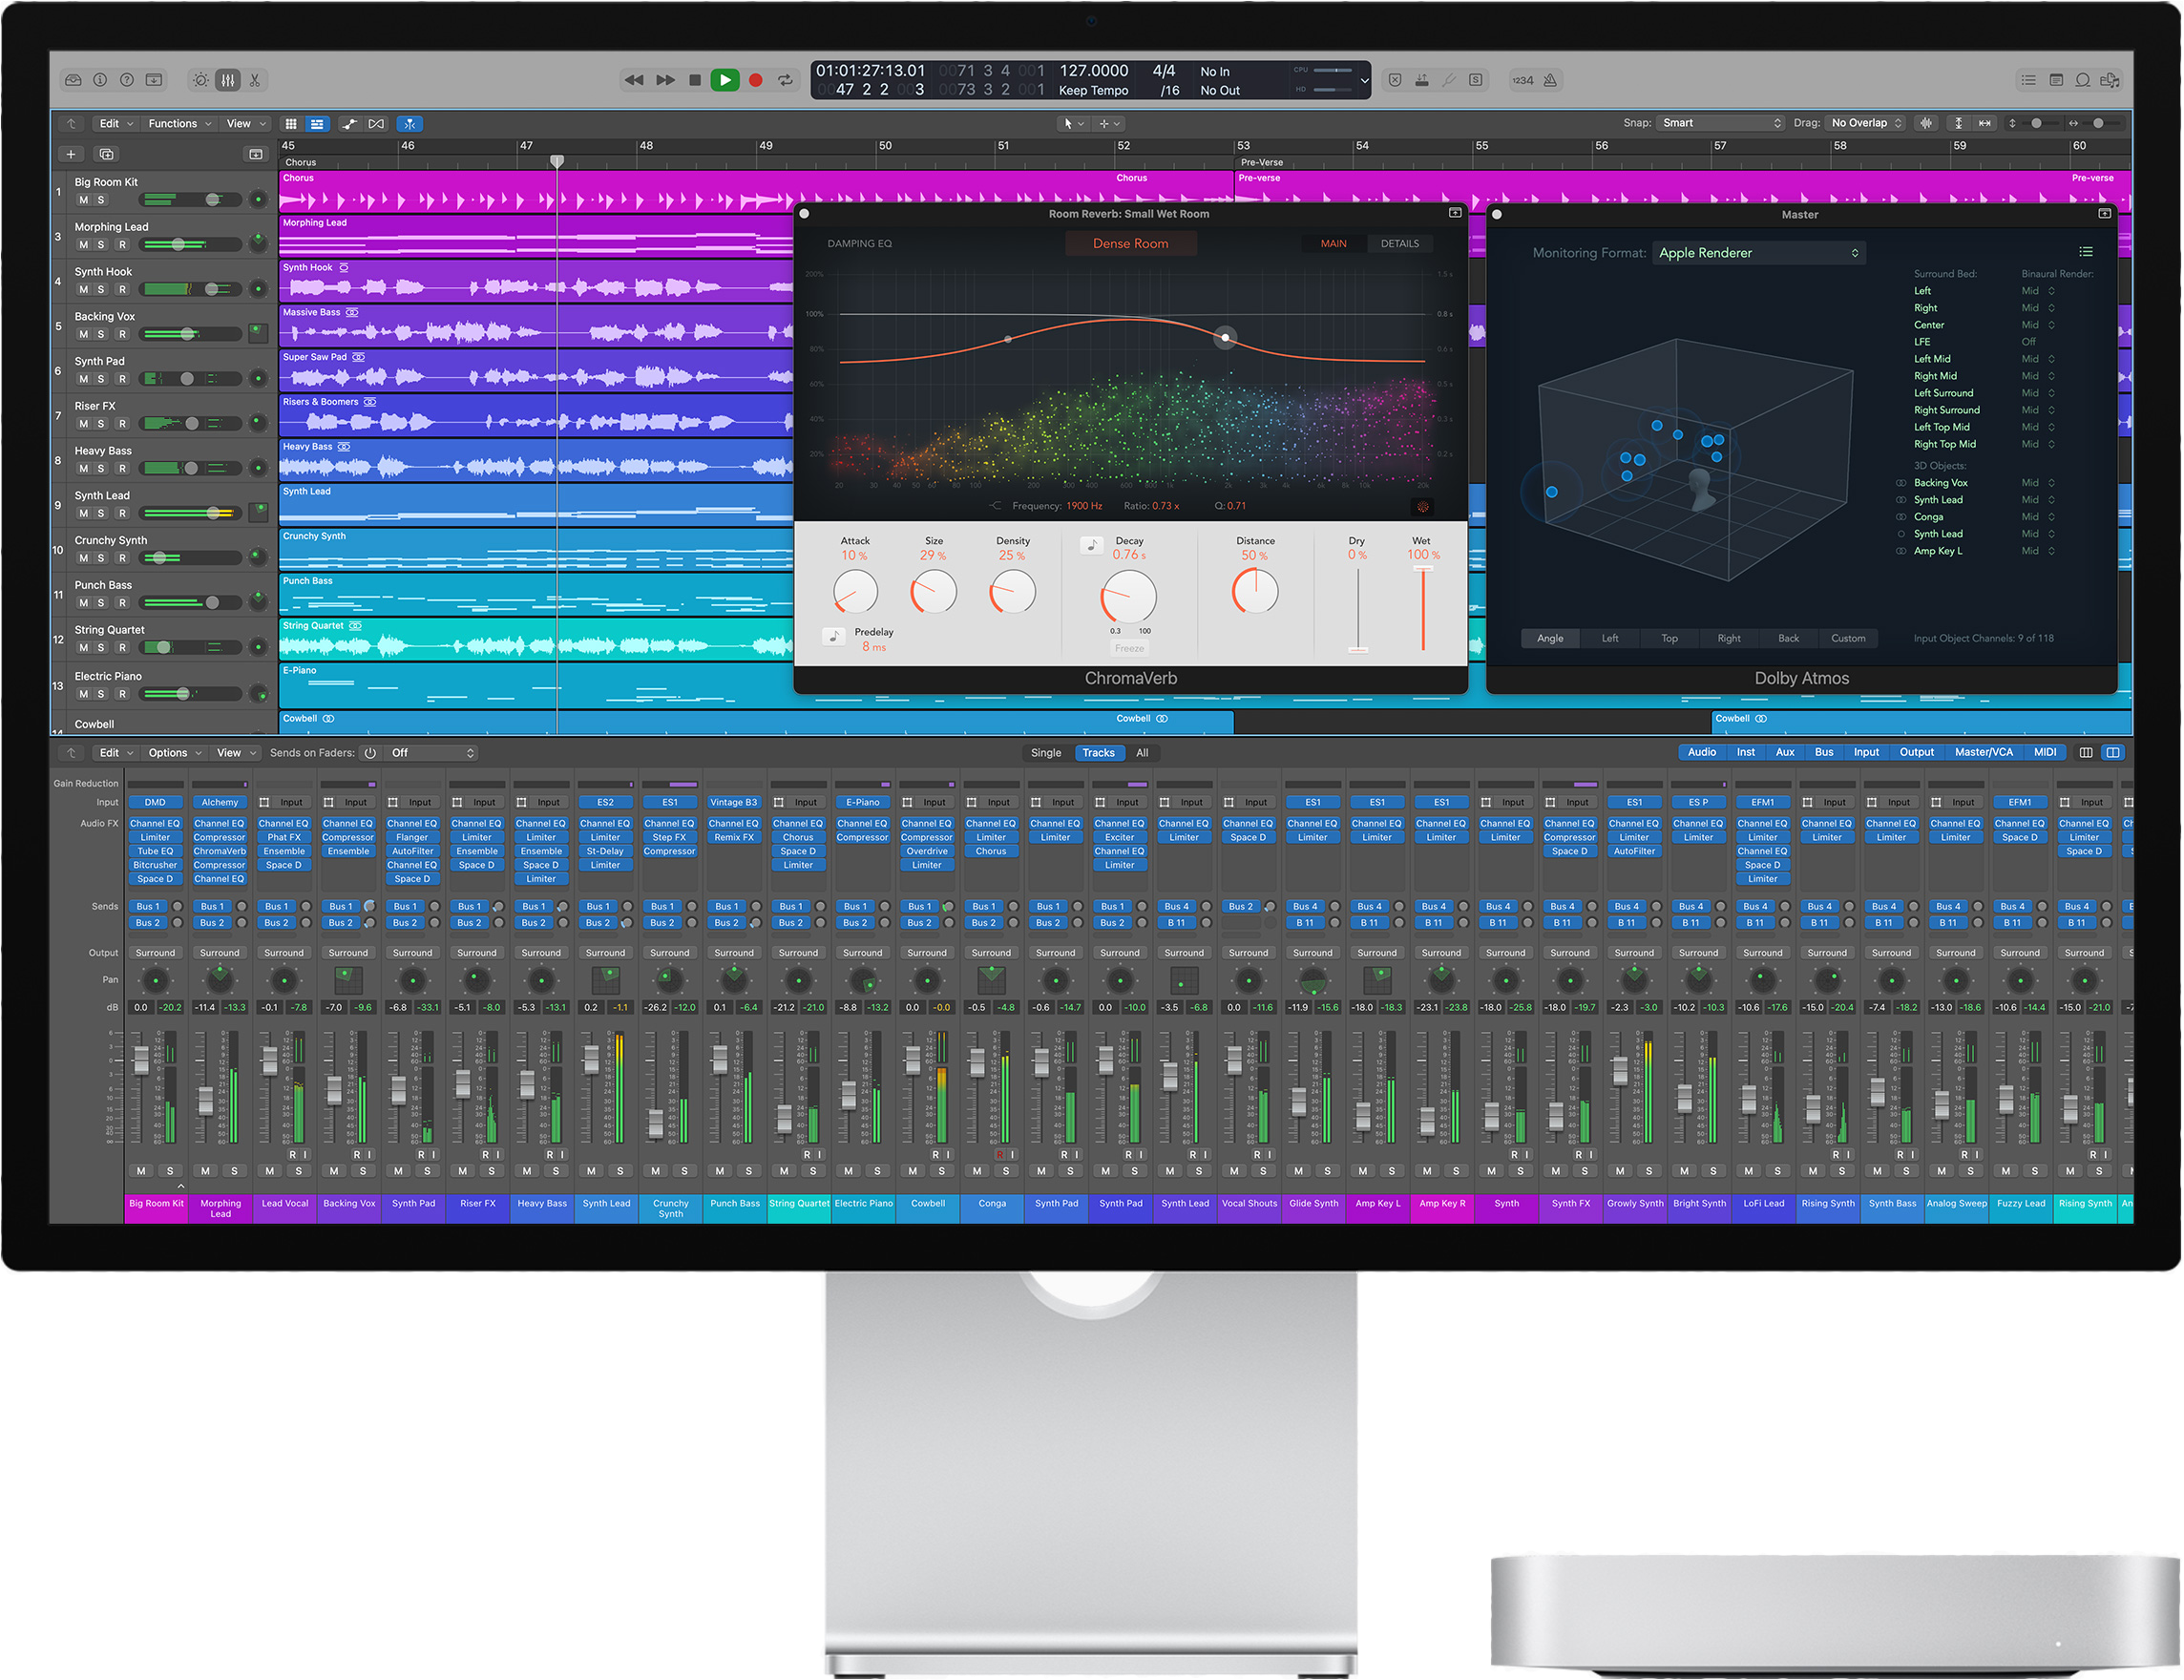
Task: Change Center binaural render mode stepper
Action: [2051, 325]
